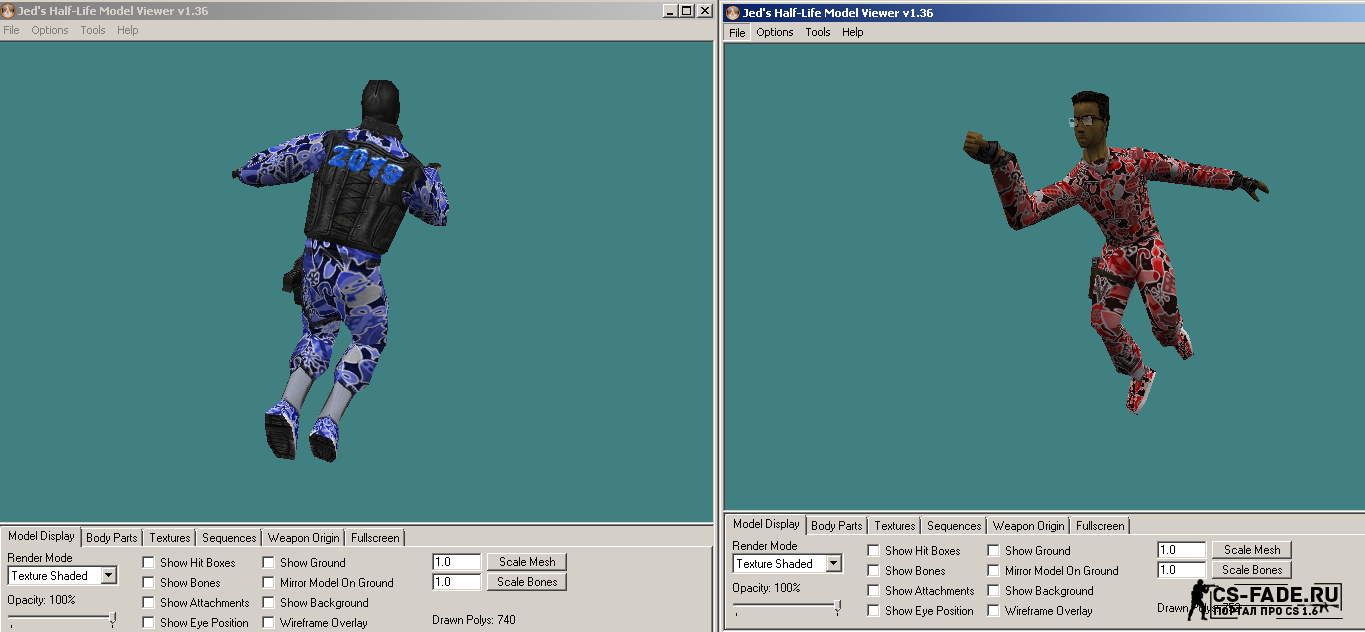Click the Opacity slider in the red-model window
This screenshot has height=632, width=1365.
787,607
